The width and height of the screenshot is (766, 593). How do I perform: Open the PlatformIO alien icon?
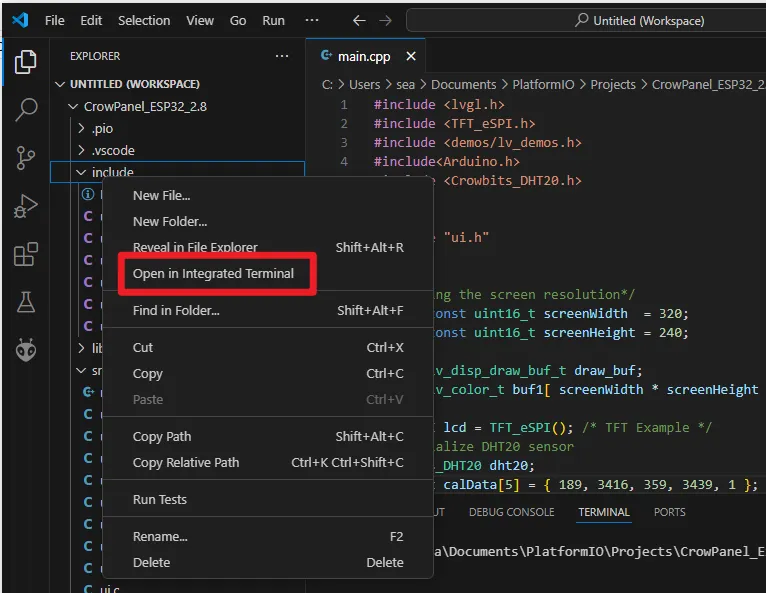[26, 350]
